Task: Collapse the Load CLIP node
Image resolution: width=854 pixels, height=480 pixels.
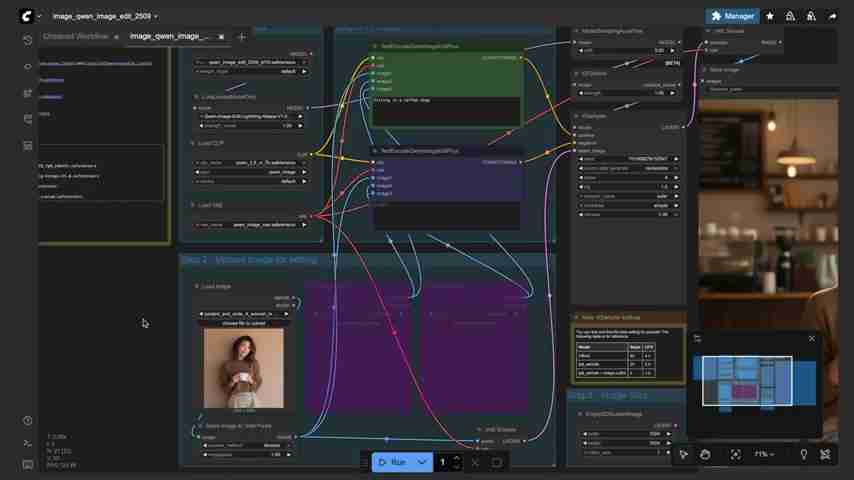Action: [192, 143]
